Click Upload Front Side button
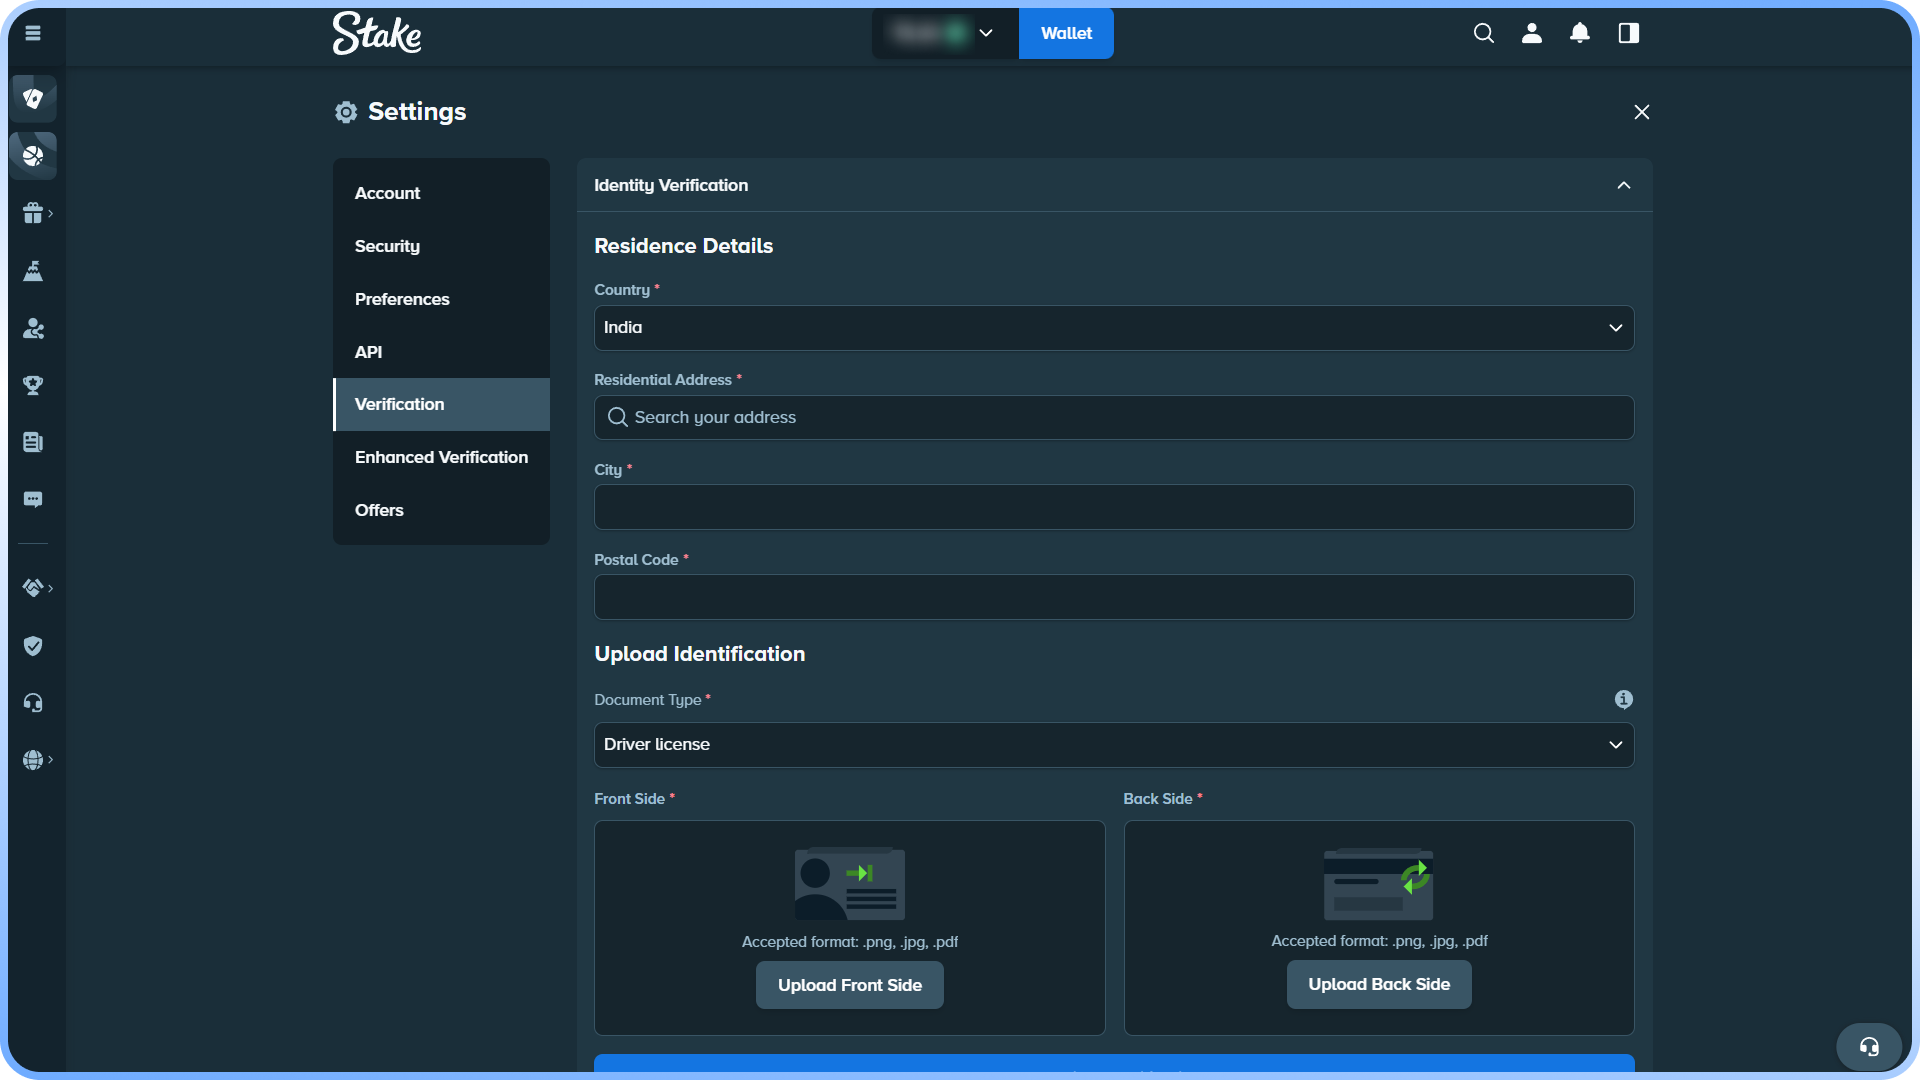Image resolution: width=1920 pixels, height=1080 pixels. tap(850, 985)
